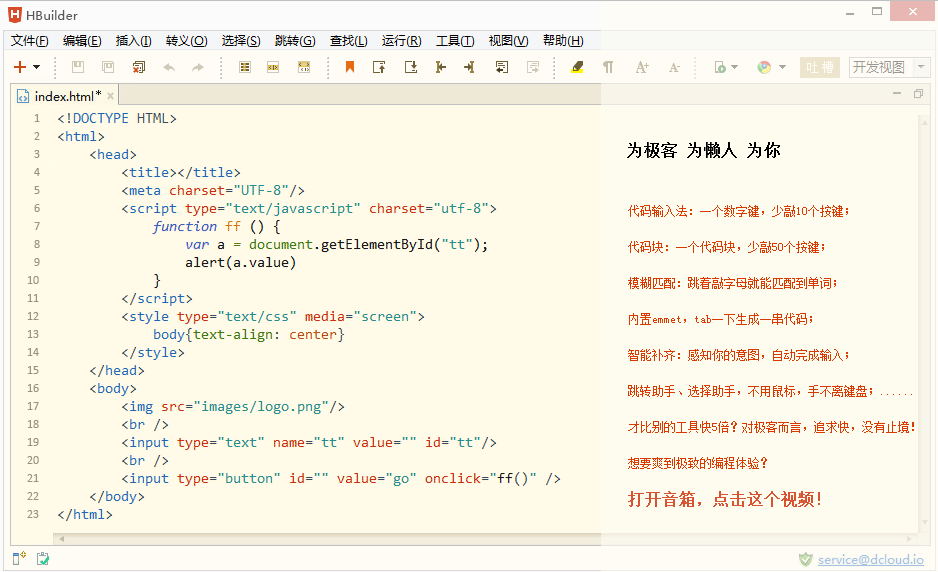Expand the browser selection dropdown arrow
Screen dimensions: 938x572
point(782,67)
